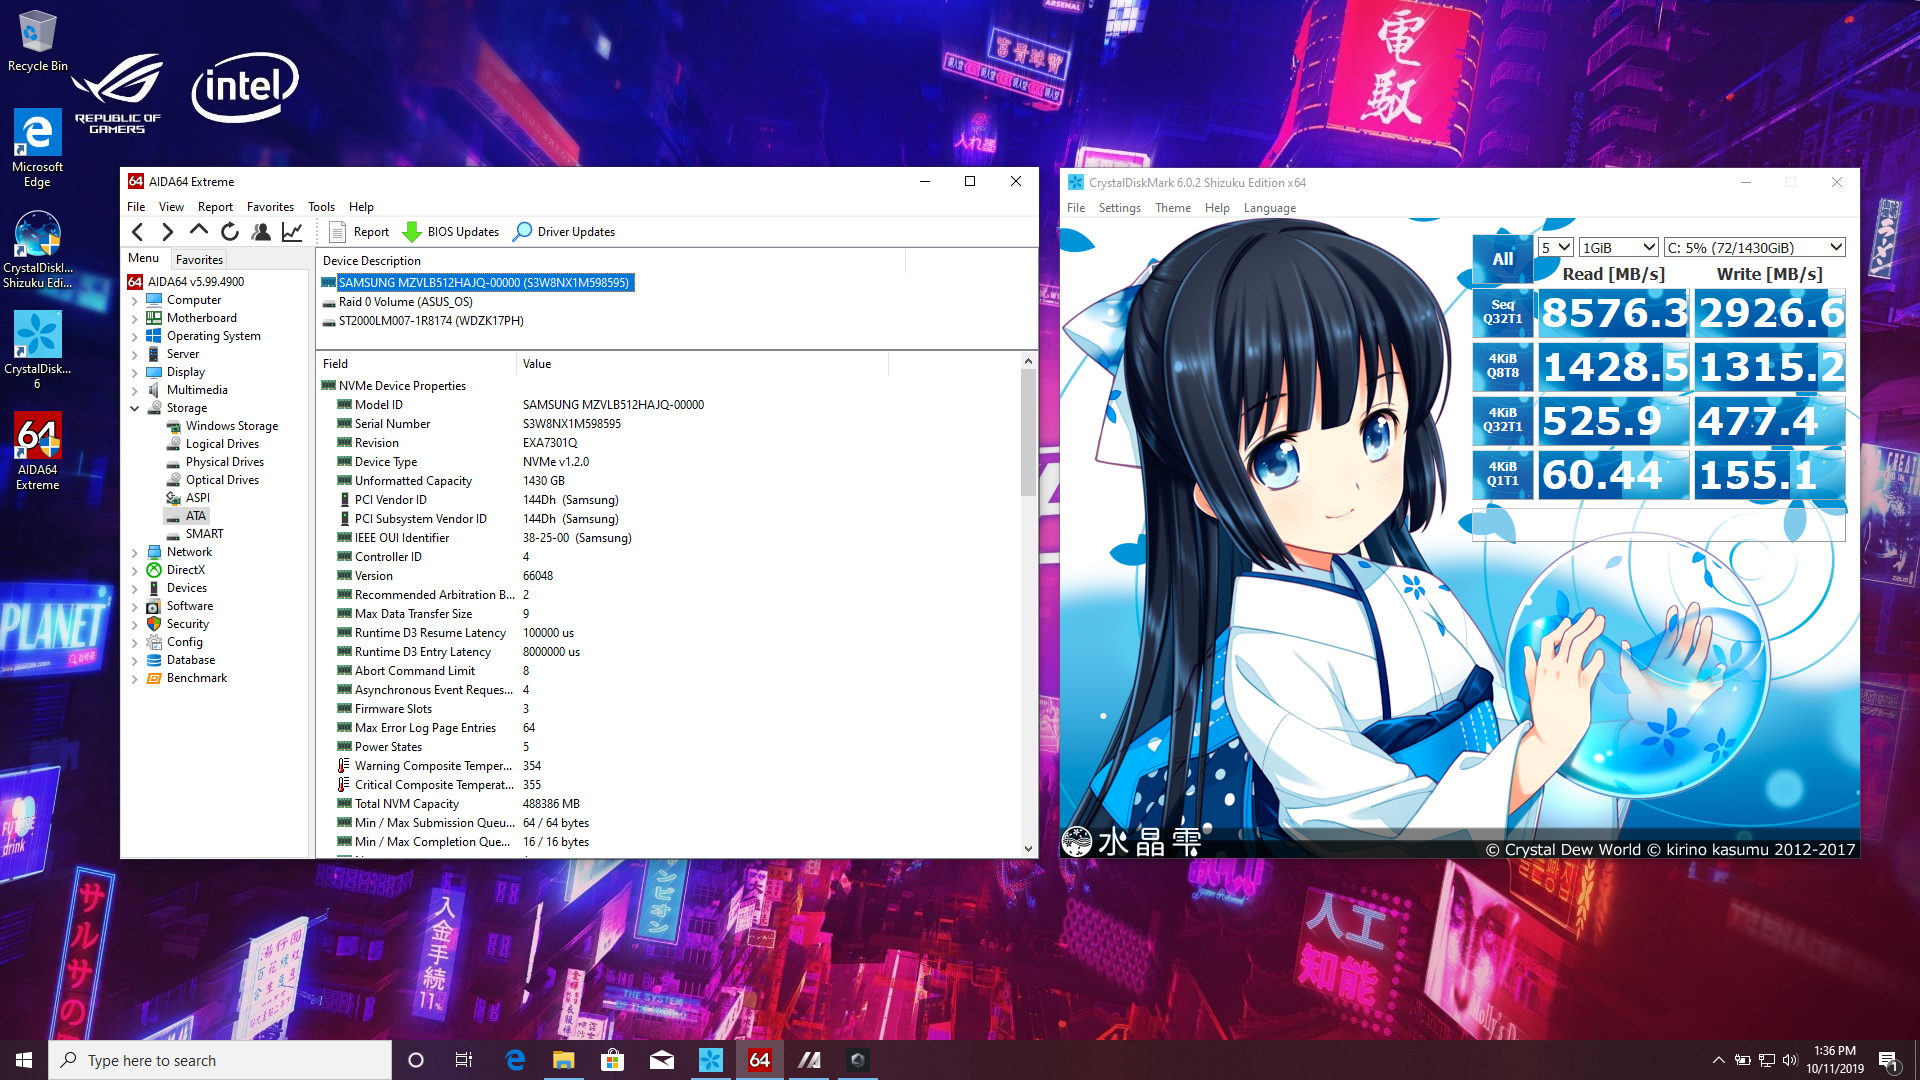Run the Seq Q32T1 test
This screenshot has width=1920, height=1080.
tap(1502, 312)
